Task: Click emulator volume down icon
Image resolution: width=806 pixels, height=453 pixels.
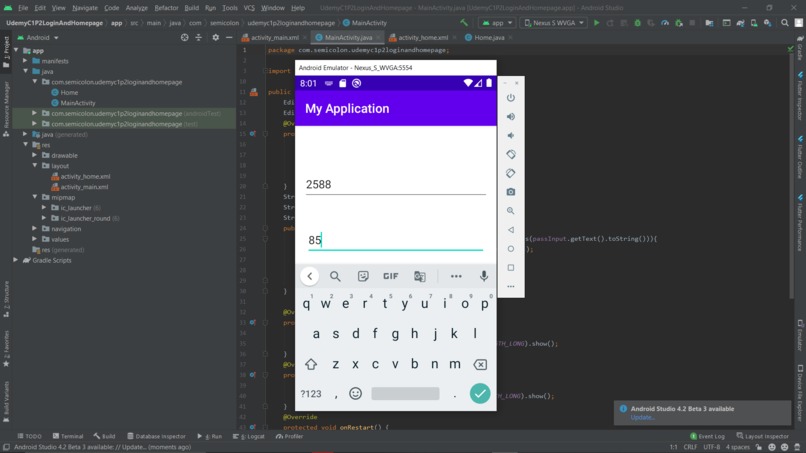Action: (x=510, y=136)
